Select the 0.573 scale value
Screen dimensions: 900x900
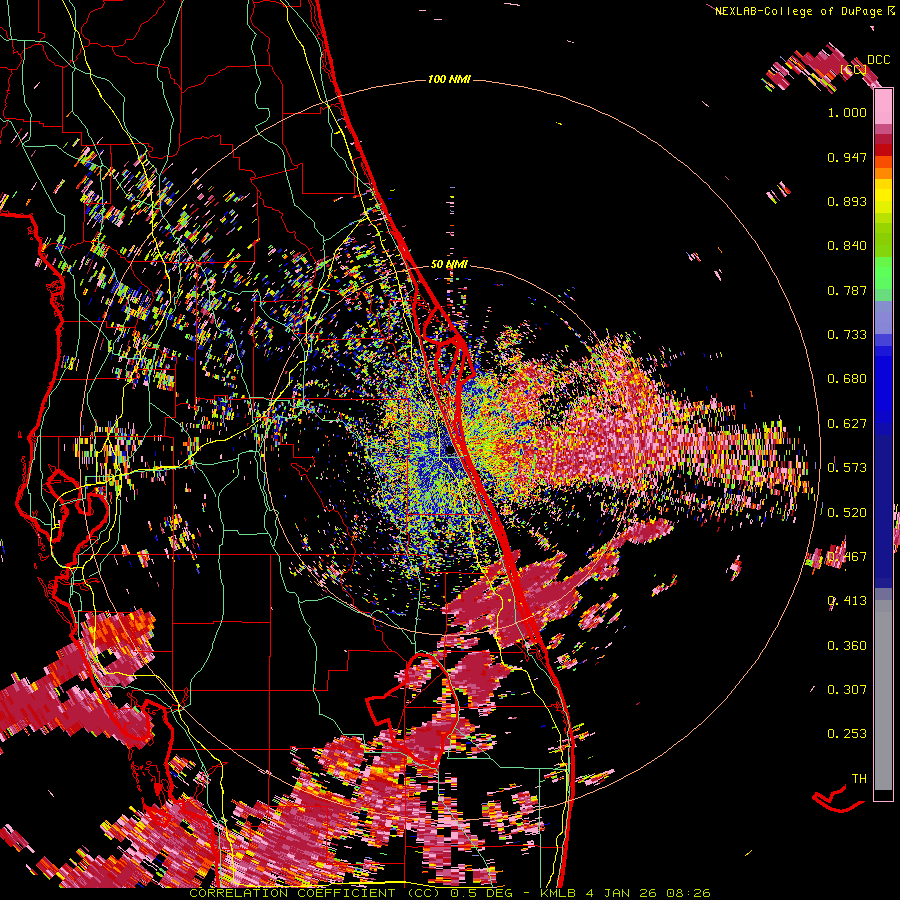click(847, 468)
